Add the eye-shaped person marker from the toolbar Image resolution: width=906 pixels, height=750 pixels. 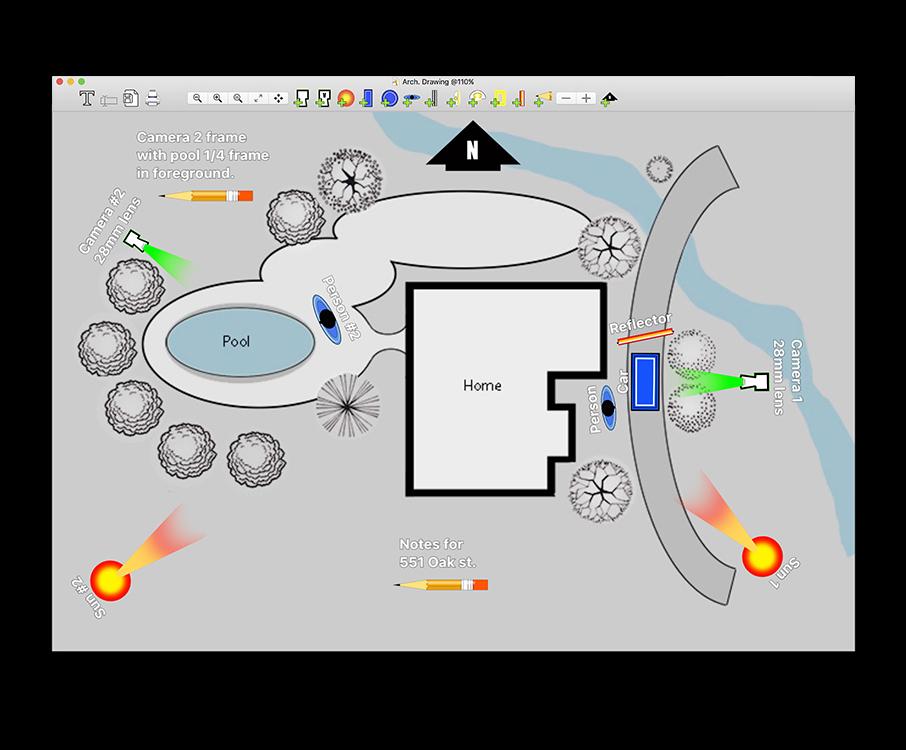(410, 97)
